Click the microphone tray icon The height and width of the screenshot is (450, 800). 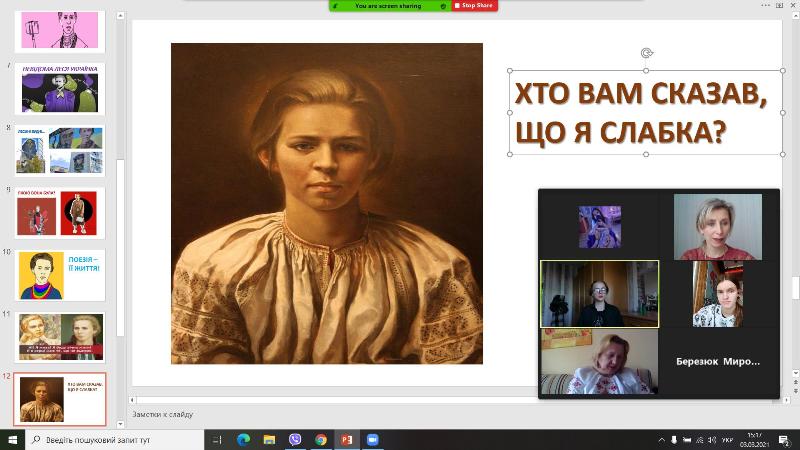click(x=674, y=440)
